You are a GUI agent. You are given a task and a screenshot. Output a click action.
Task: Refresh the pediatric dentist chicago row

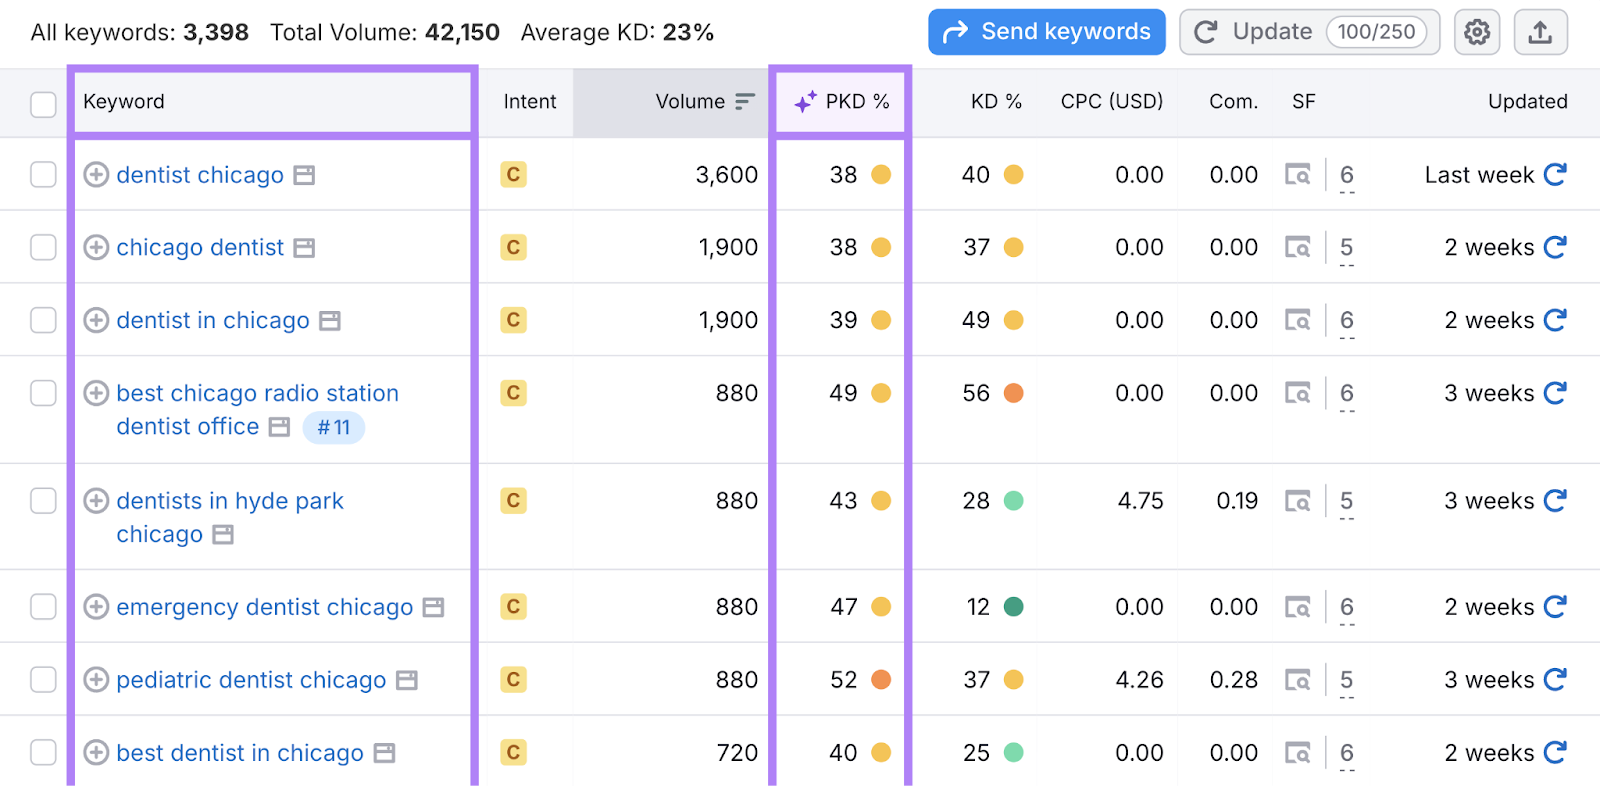pos(1555,680)
